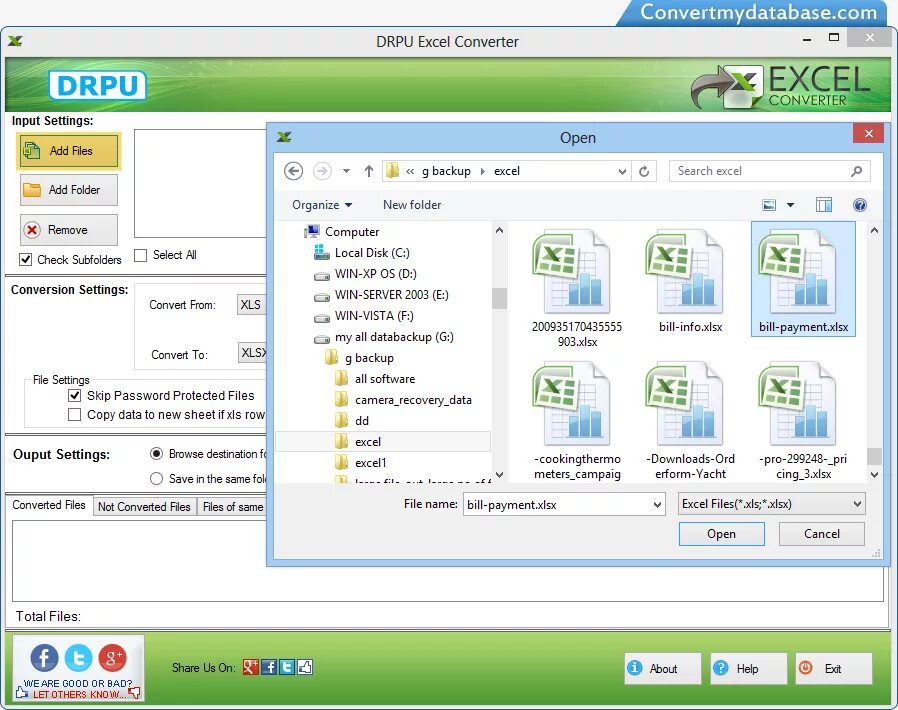Image resolution: width=898 pixels, height=710 pixels.
Task: Click the thumbs-up like share icon
Action: pos(305,667)
